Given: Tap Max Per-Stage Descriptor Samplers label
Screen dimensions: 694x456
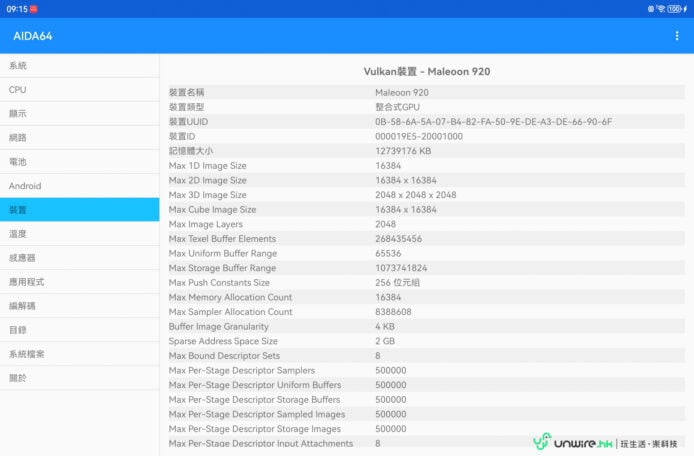Looking at the screenshot, I should tap(242, 370).
